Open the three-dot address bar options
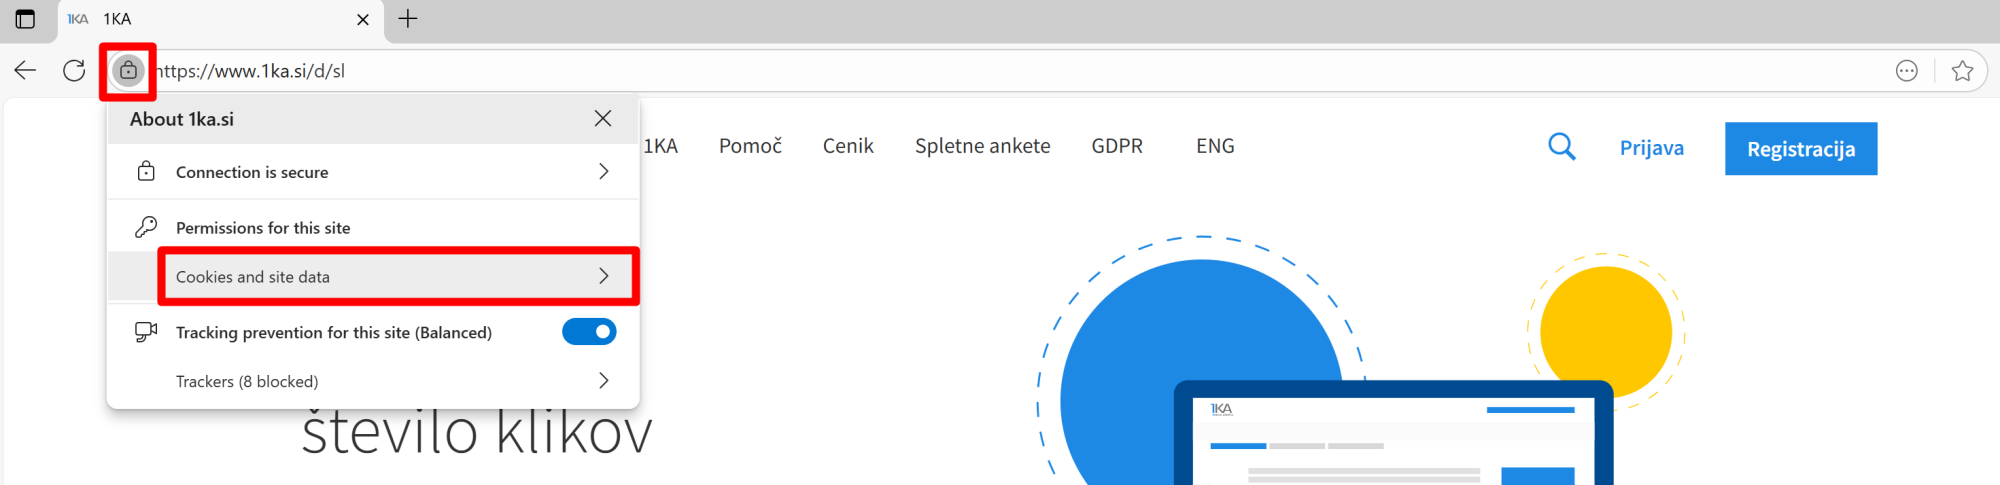The height and width of the screenshot is (485, 2000). point(1907,71)
